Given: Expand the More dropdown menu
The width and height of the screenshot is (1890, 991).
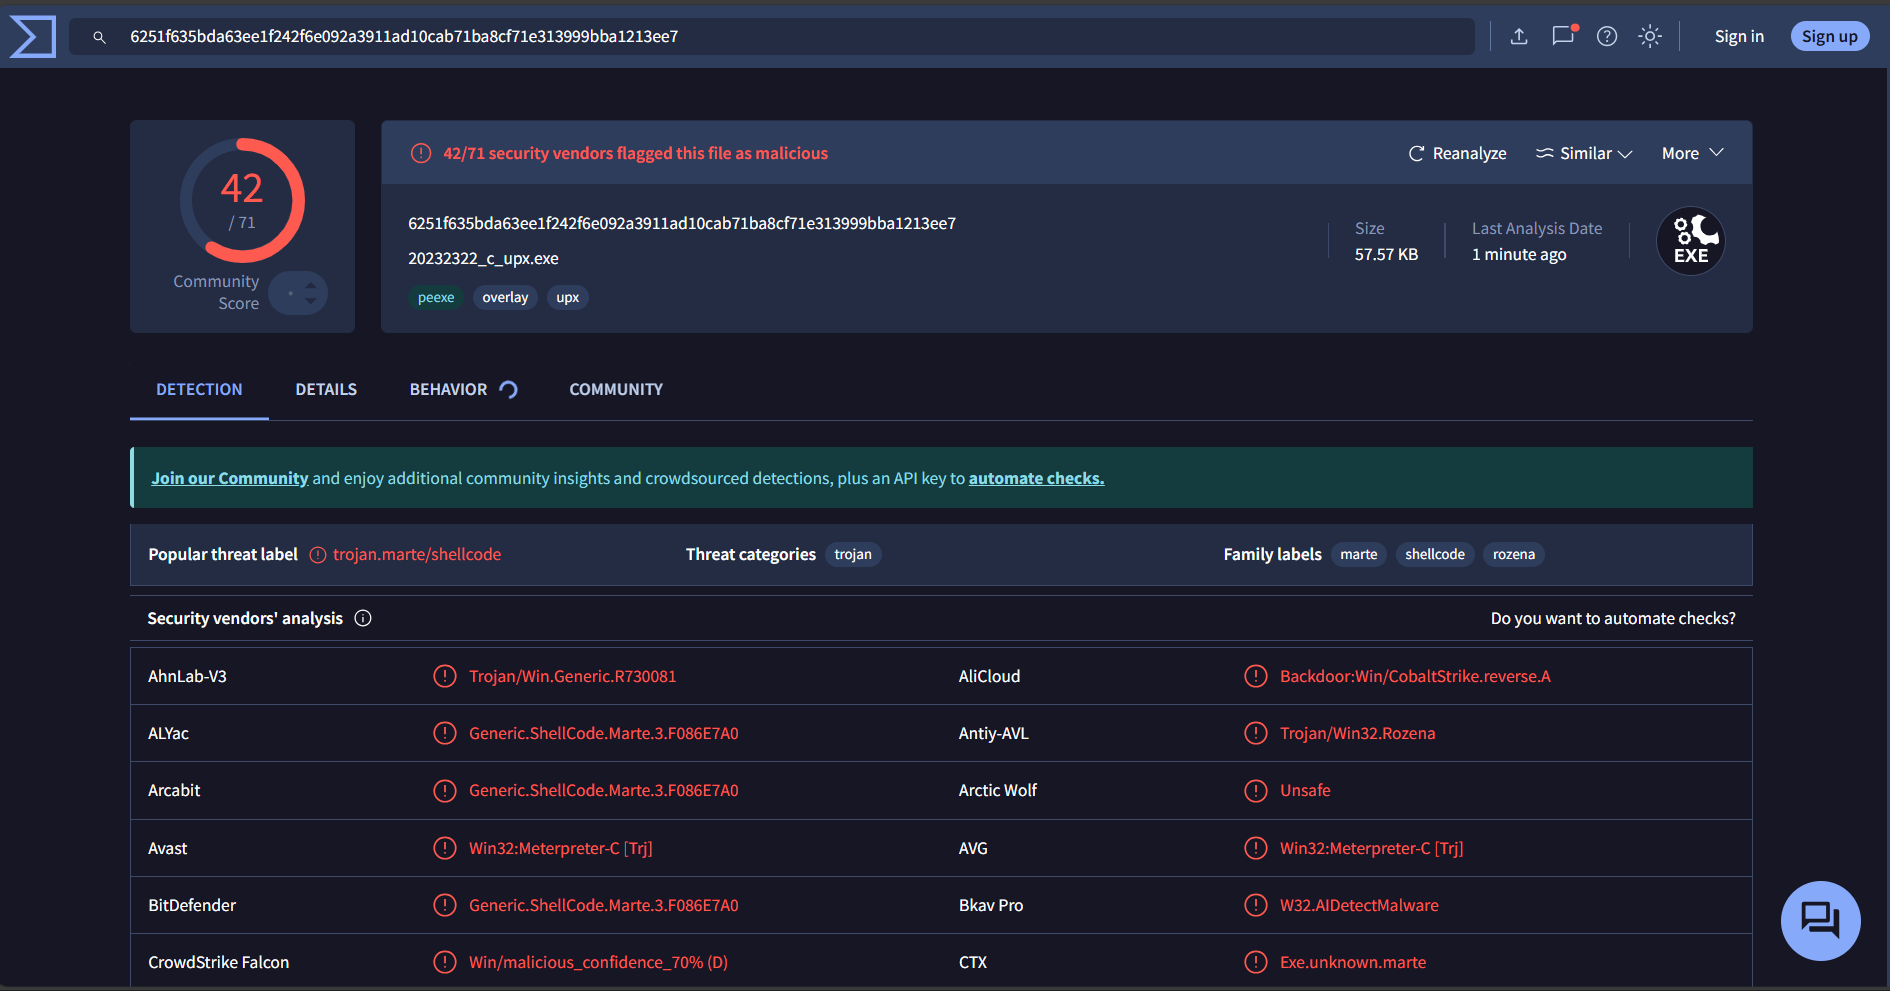Looking at the screenshot, I should point(1692,153).
